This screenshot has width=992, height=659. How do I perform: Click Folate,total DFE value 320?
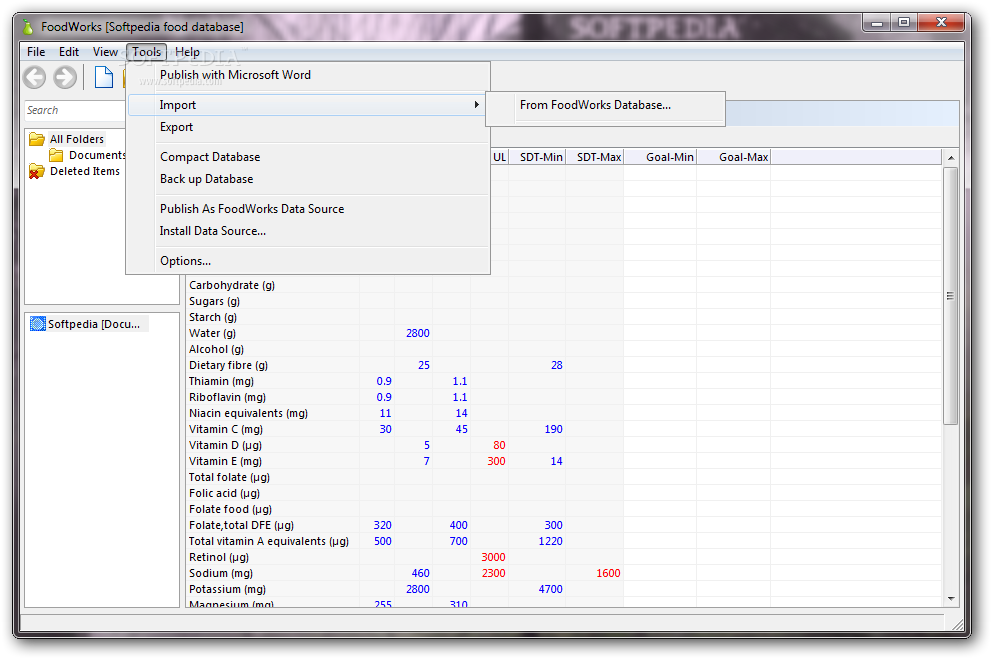click(383, 526)
